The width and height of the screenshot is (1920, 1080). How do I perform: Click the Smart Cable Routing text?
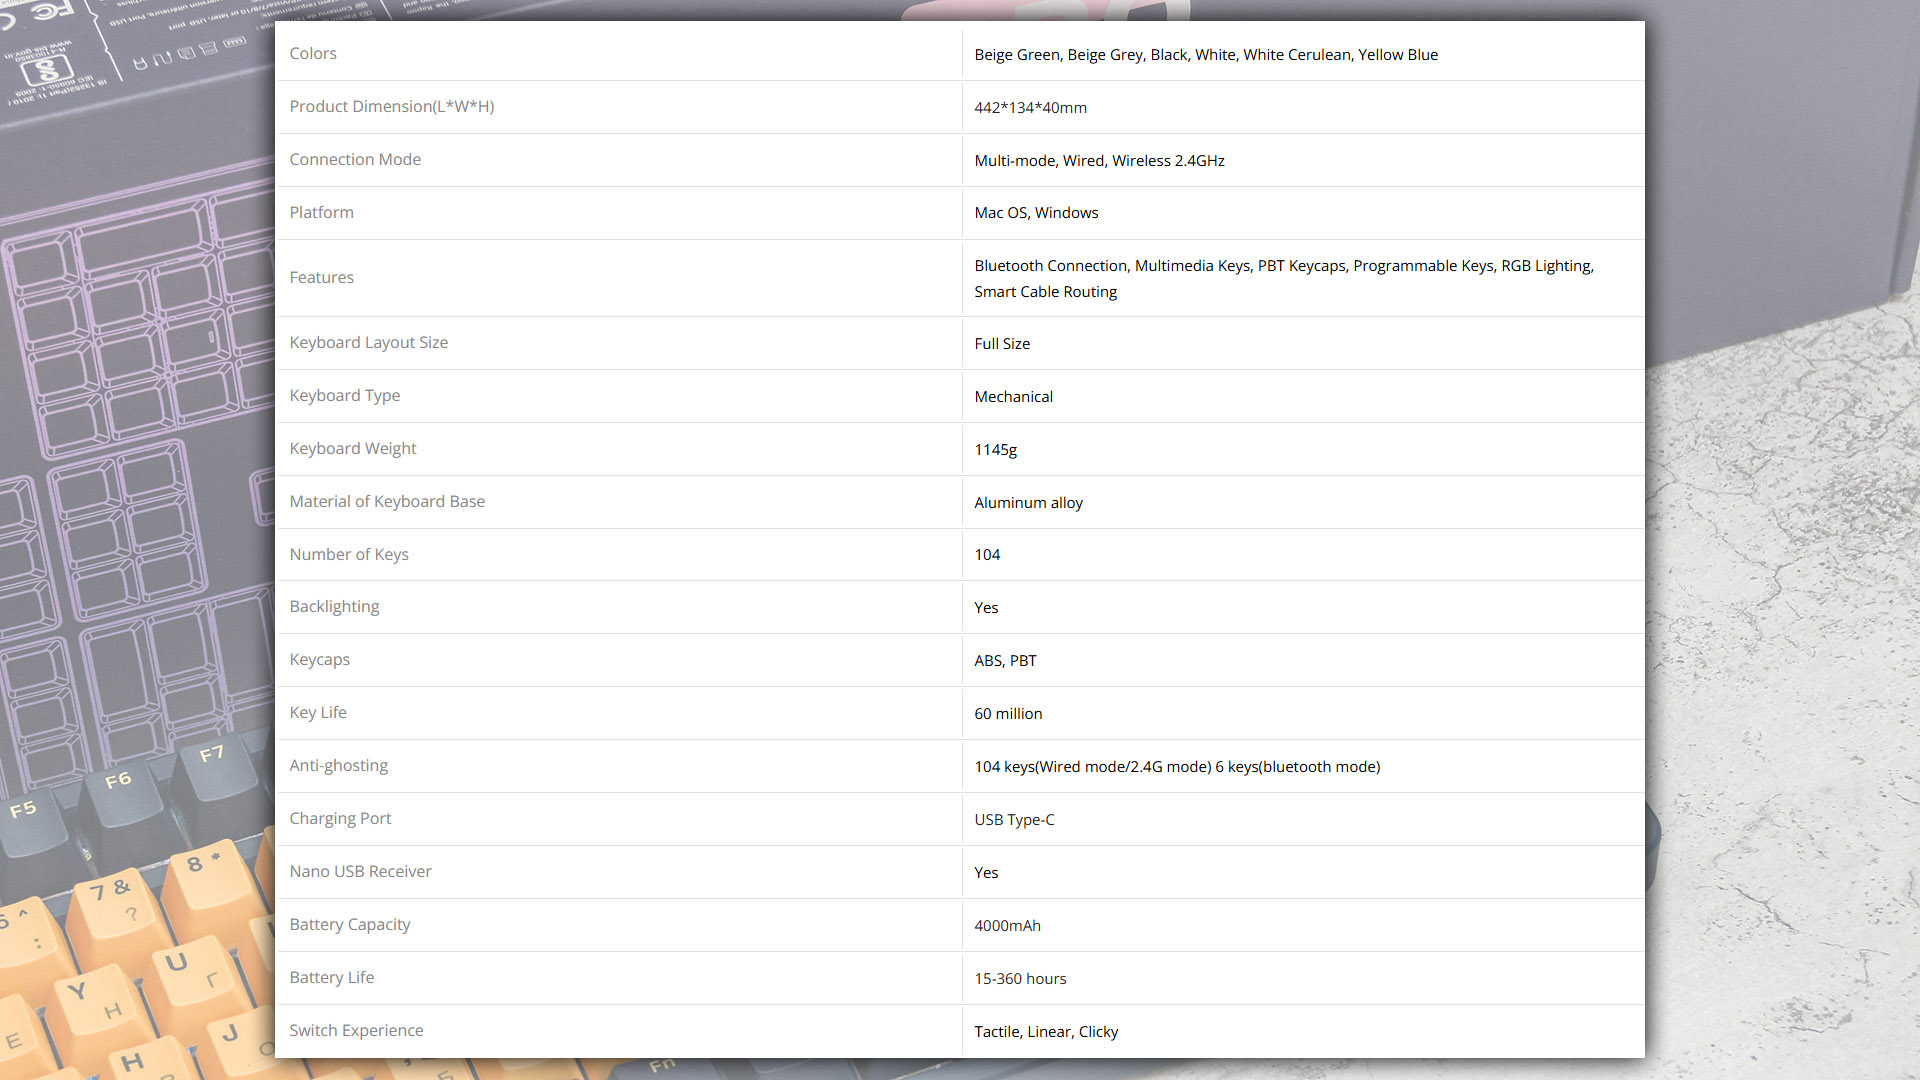point(1045,292)
